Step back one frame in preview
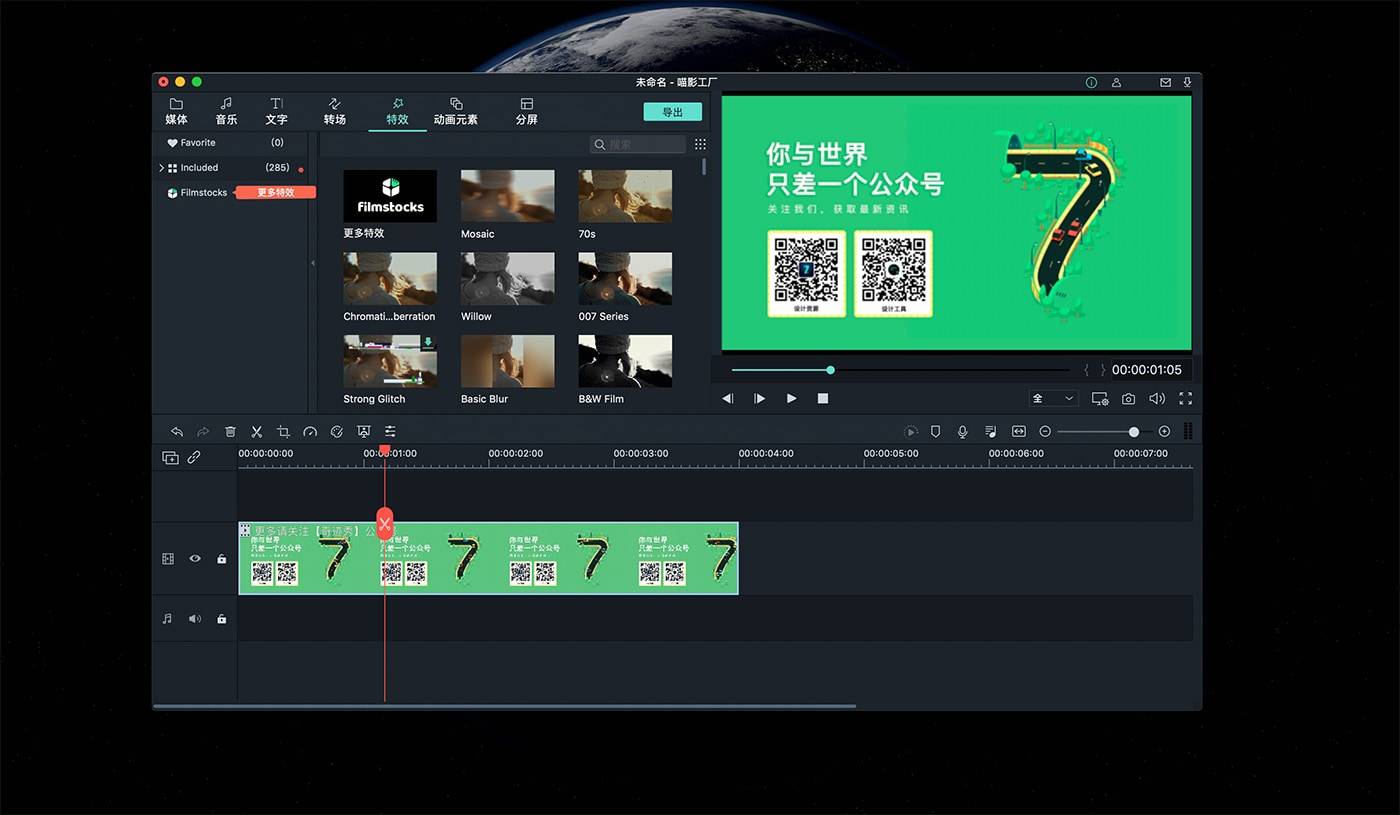 (x=728, y=398)
